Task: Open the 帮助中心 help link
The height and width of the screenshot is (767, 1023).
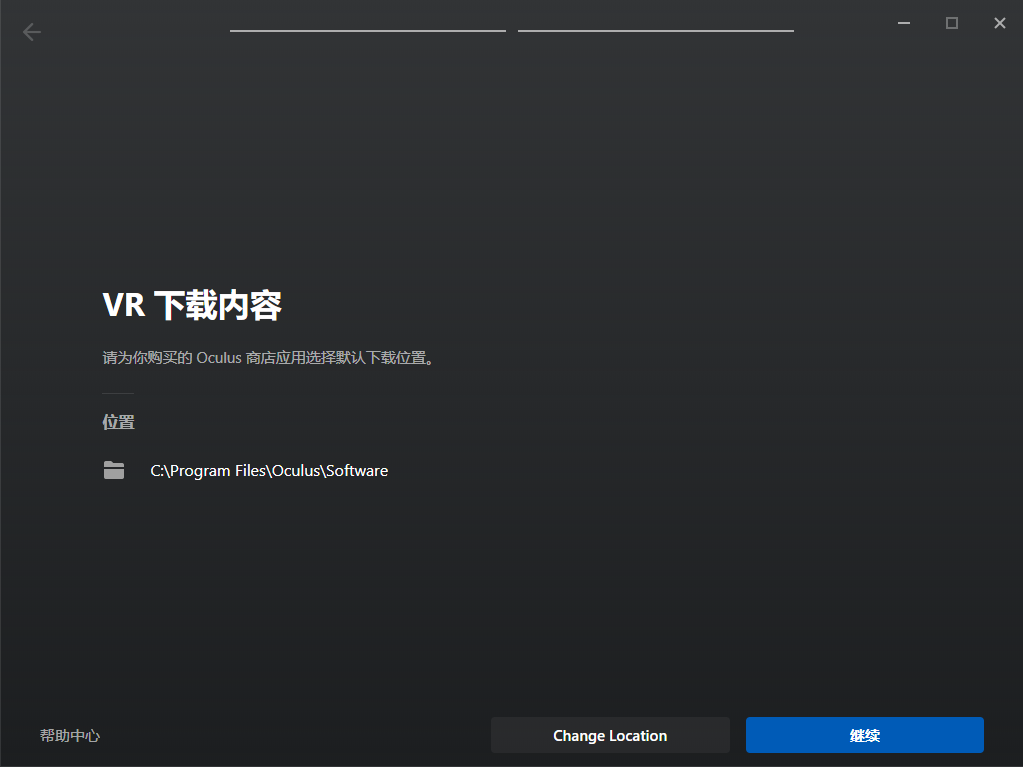Action: click(x=70, y=736)
